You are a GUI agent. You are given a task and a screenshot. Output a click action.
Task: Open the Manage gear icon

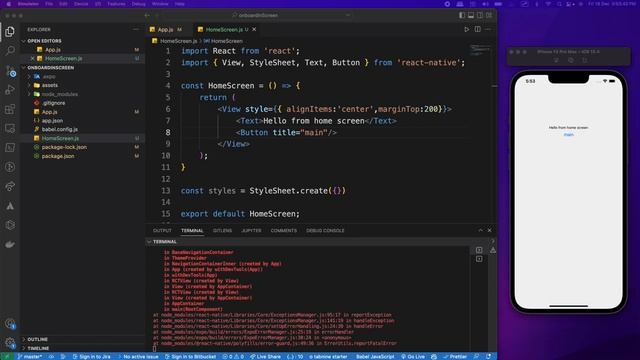pos(10,343)
